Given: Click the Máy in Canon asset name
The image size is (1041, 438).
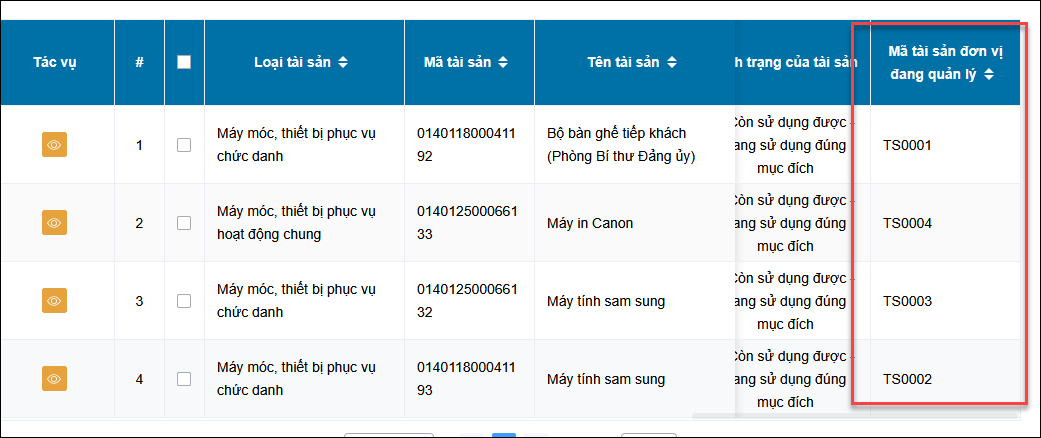Looking at the screenshot, I should 590,223.
